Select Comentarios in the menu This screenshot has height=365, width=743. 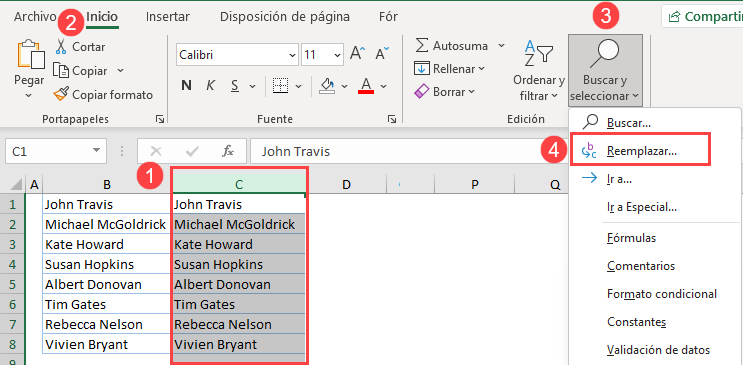[x=655, y=266]
